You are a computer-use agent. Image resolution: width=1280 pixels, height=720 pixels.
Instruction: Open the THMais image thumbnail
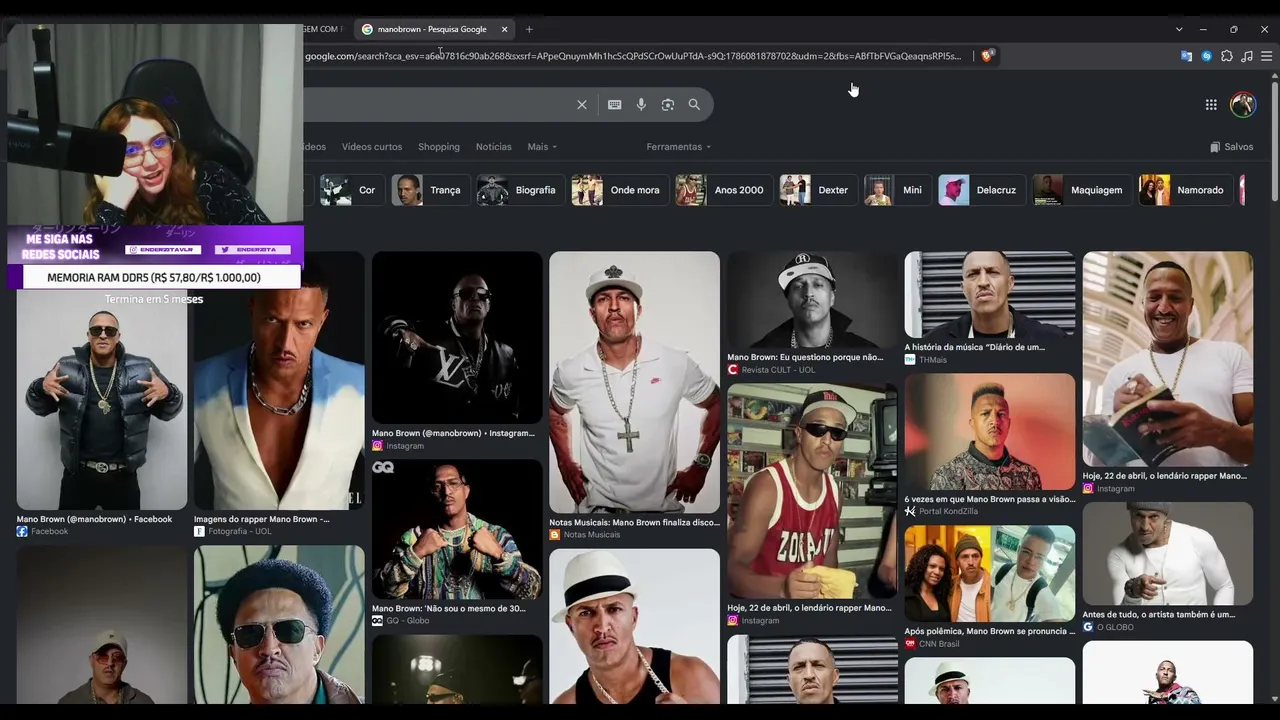[x=990, y=294]
